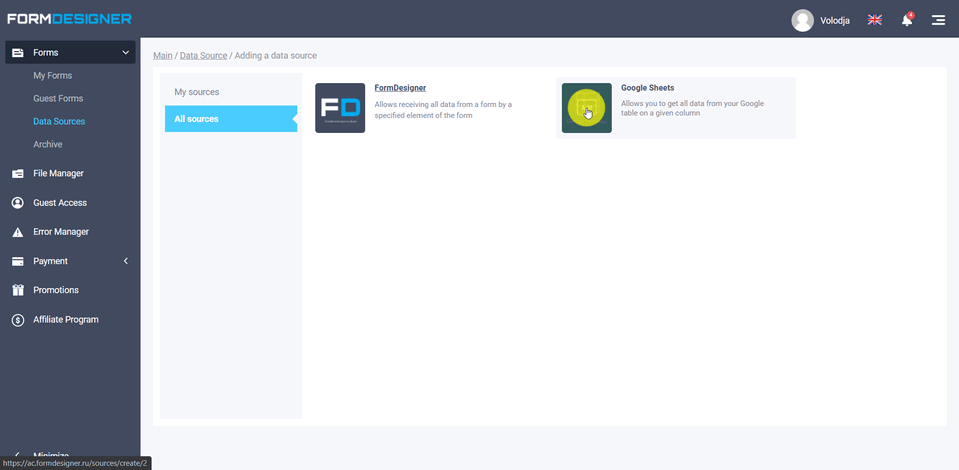The height and width of the screenshot is (470, 959).
Task: Click the Promotions gift icon
Action: tap(17, 290)
